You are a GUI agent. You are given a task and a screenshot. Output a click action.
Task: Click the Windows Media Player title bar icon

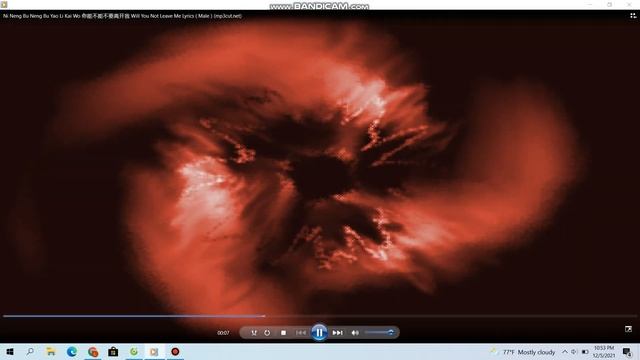click(4, 4)
